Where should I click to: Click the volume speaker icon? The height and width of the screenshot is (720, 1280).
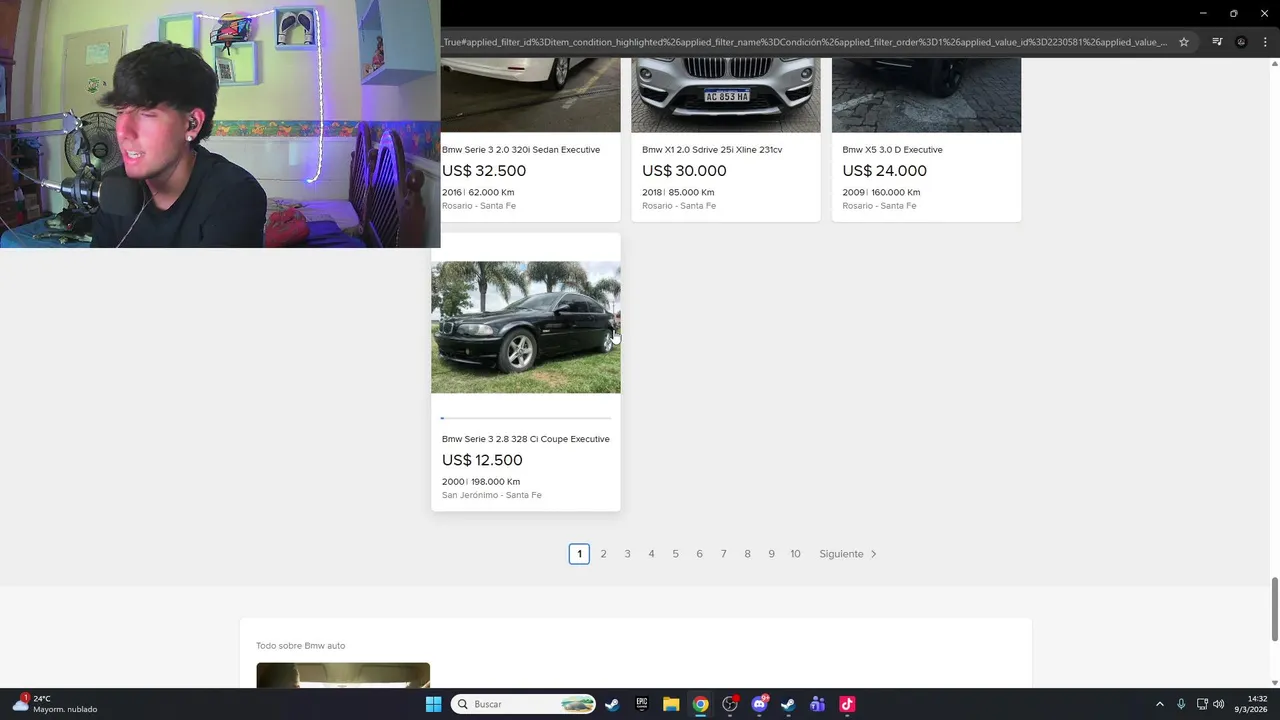tap(1218, 704)
